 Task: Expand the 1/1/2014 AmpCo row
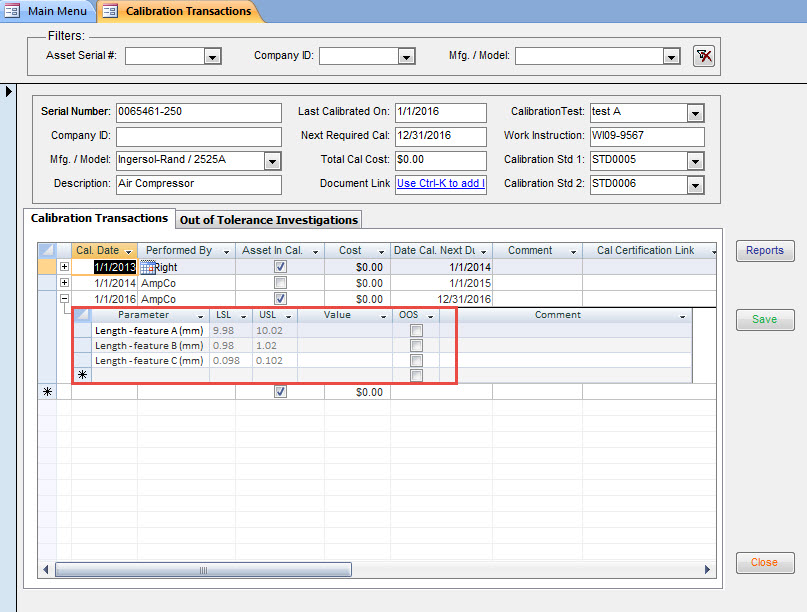(x=65, y=283)
